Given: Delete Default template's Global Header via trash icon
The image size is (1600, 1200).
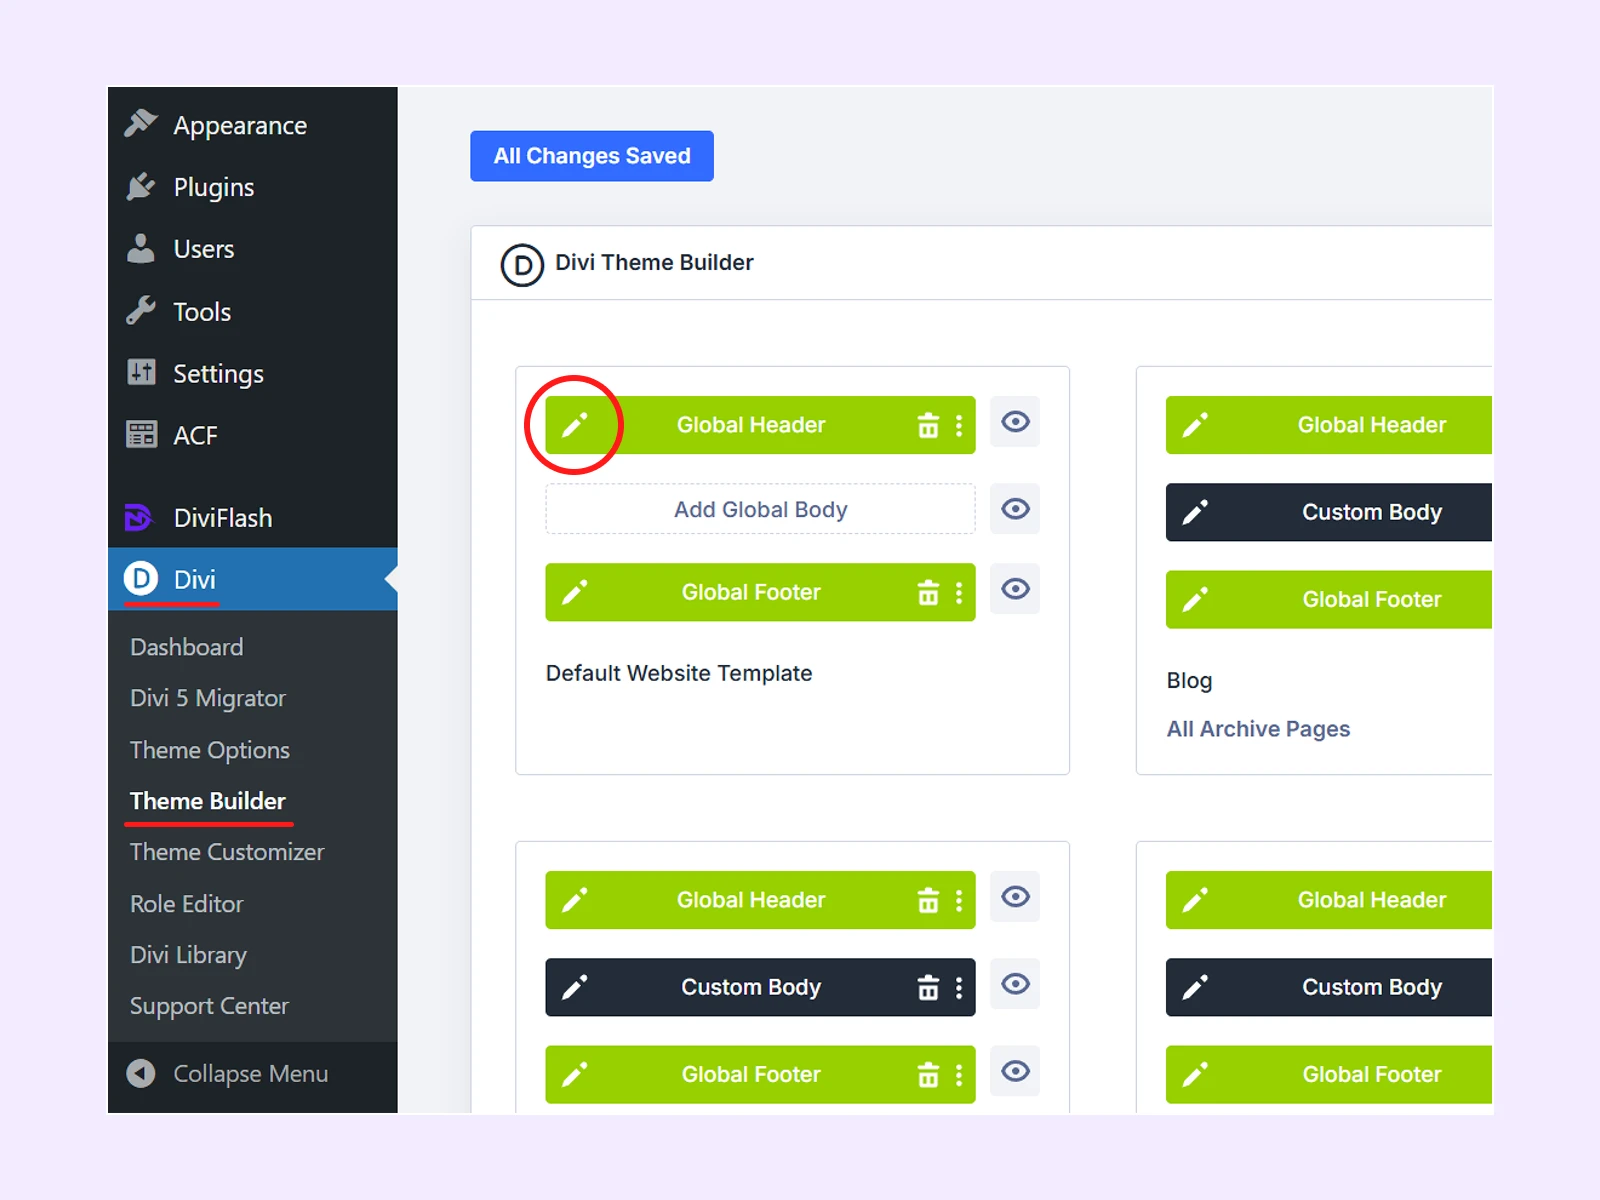Looking at the screenshot, I should pos(928,425).
